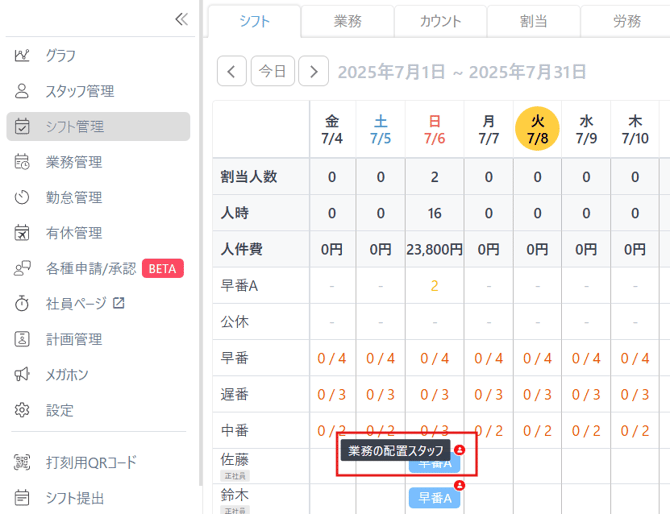The height and width of the screenshot is (514, 670).
Task: Open 各種申請/承認 BETA menu item
Action: point(90,268)
